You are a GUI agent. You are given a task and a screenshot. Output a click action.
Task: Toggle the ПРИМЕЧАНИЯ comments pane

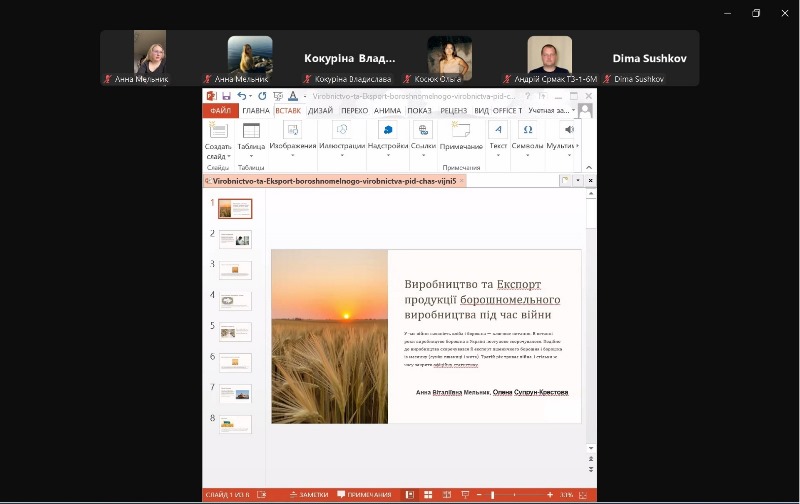click(364, 495)
